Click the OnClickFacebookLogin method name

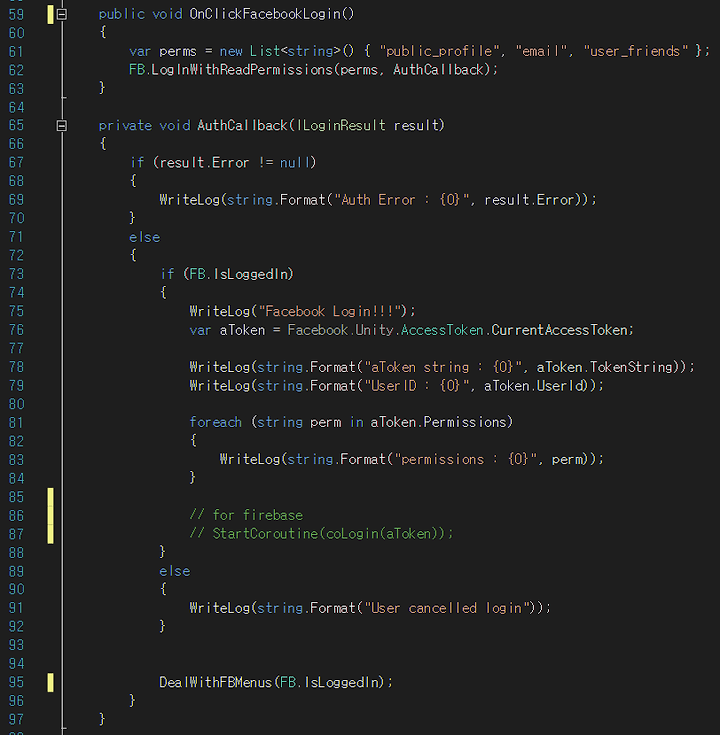(x=264, y=14)
